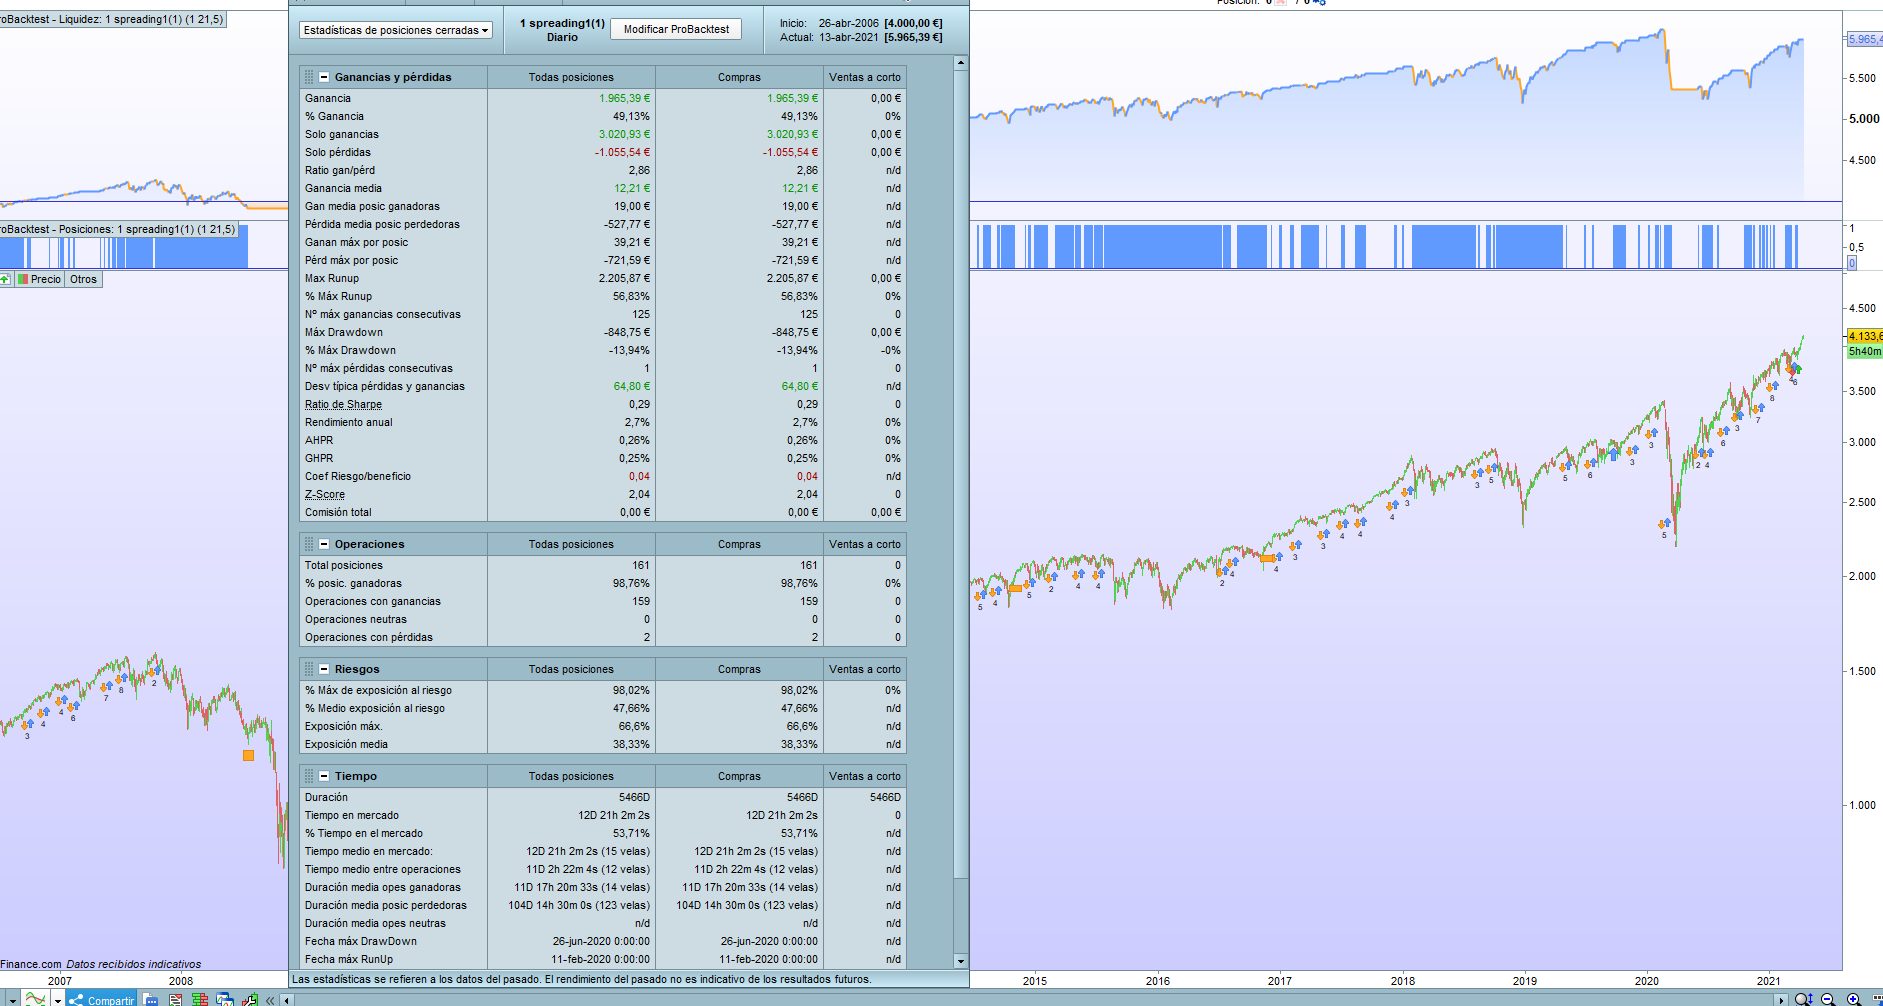Click the Ganancia row label
Viewport: 1883px width, 1006px height.
[x=328, y=98]
